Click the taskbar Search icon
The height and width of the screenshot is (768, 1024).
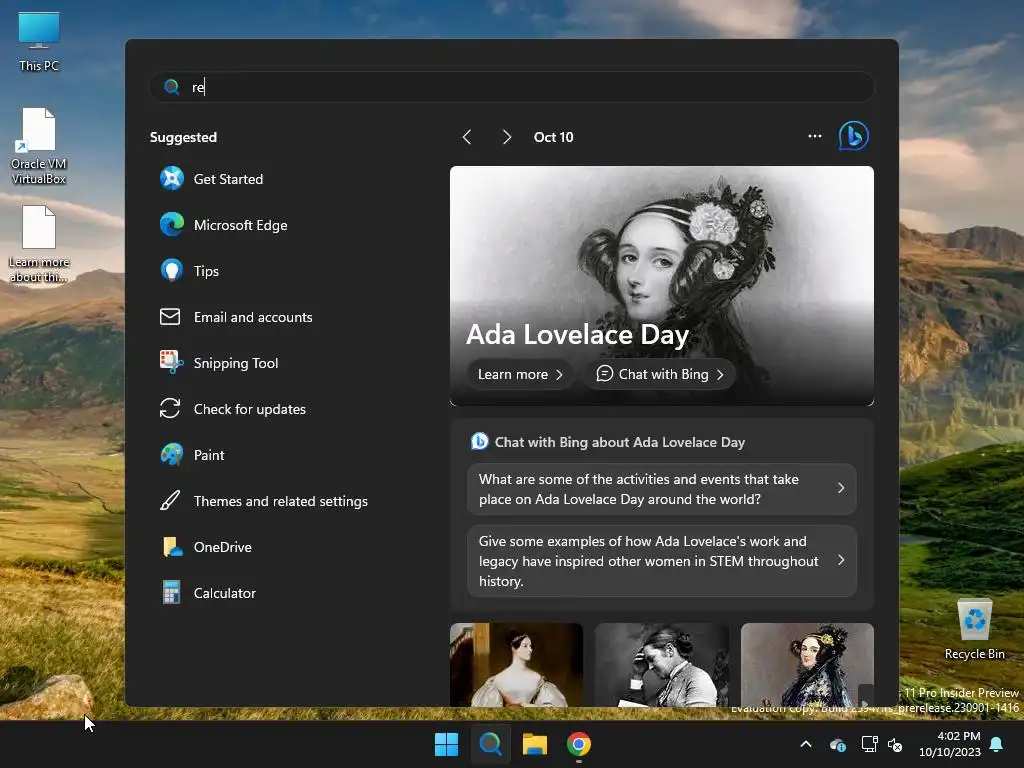coord(490,744)
